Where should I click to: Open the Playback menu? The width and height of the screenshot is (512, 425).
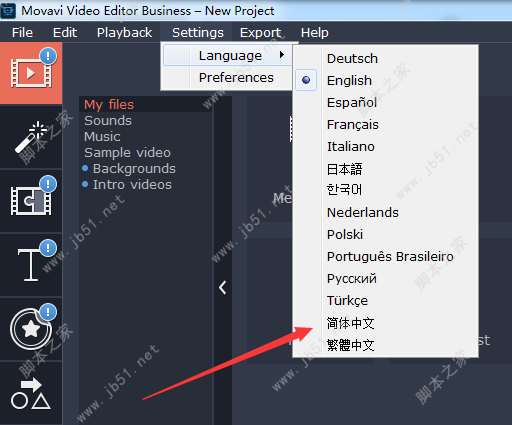coord(124,33)
